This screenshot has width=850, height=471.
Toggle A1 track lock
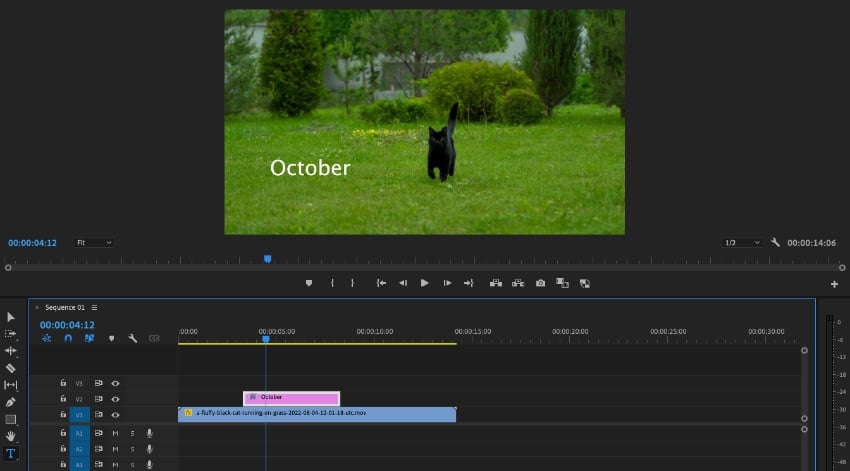63,433
